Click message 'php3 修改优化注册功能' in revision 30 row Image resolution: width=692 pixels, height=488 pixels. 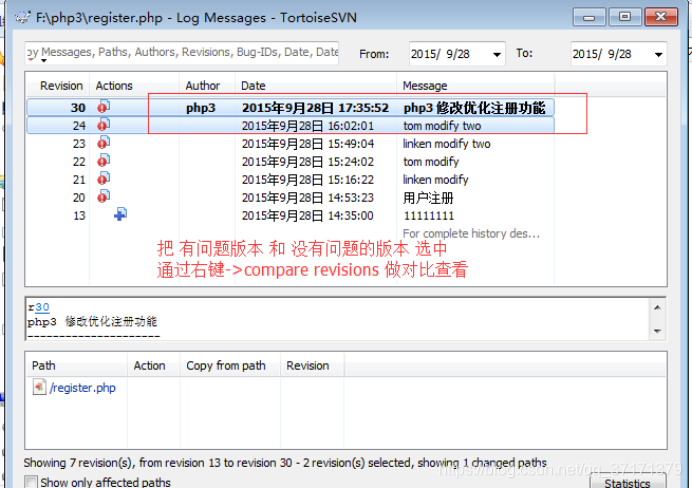tap(474, 108)
